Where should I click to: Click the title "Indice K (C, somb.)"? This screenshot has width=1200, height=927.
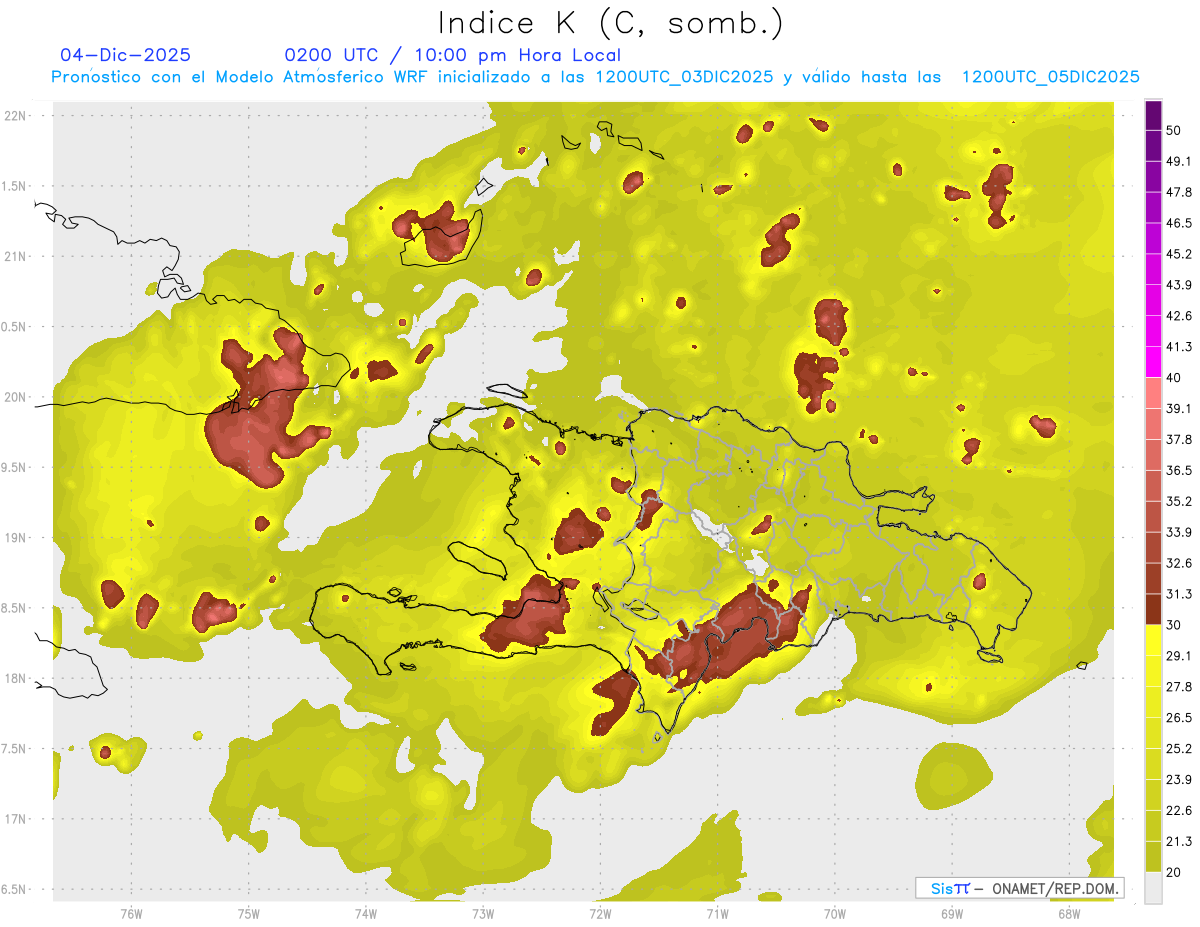611,23
